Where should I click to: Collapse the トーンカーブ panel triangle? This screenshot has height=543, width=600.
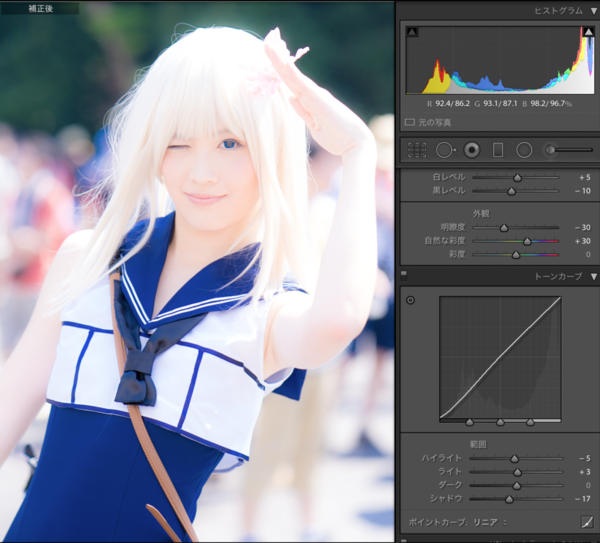pos(594,277)
